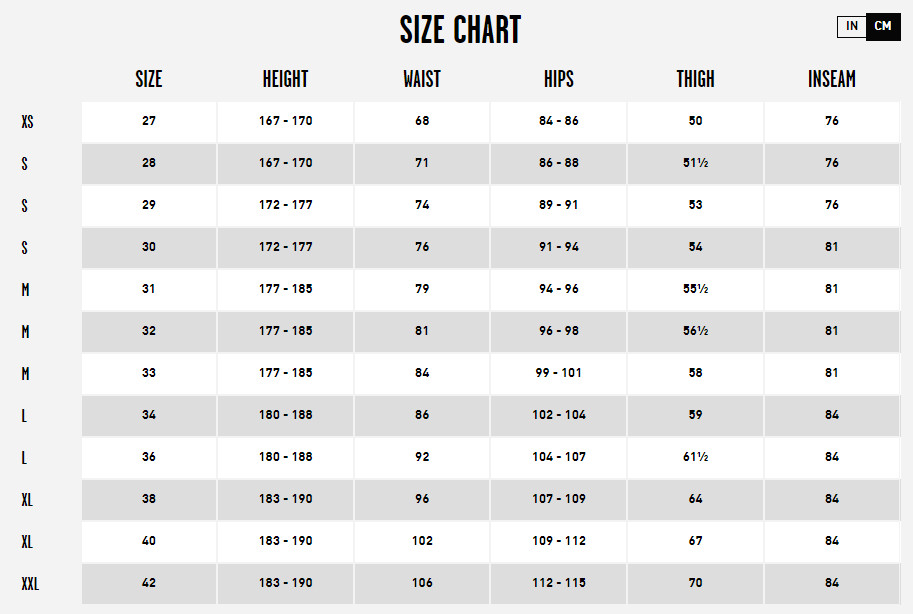Screen dimensions: 913x614
Task: Click the HIPS column header
Action: (x=559, y=79)
